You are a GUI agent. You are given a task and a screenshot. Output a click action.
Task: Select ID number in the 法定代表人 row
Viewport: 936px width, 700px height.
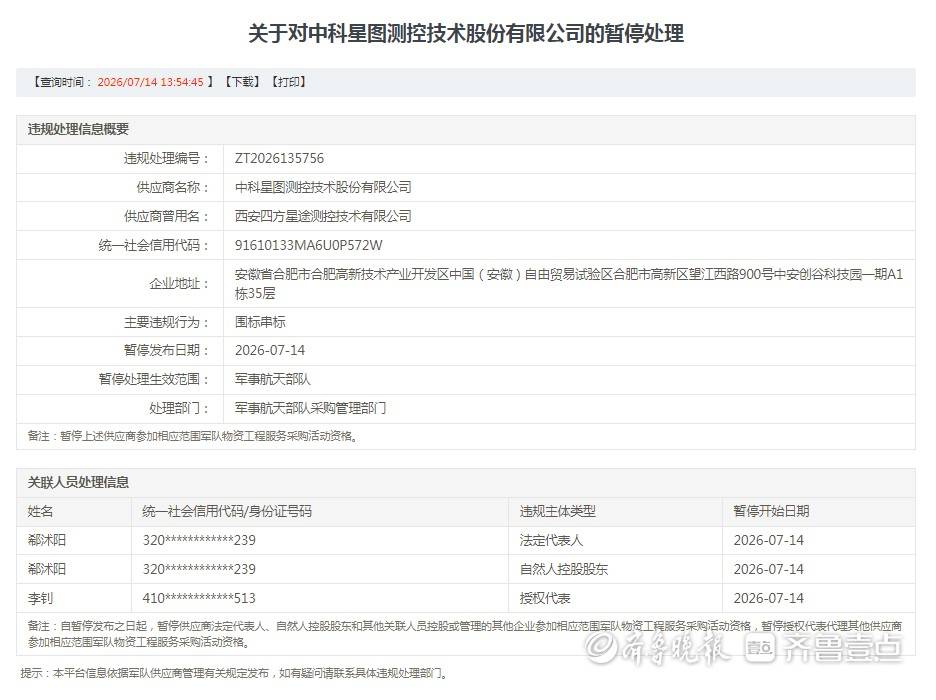click(199, 540)
